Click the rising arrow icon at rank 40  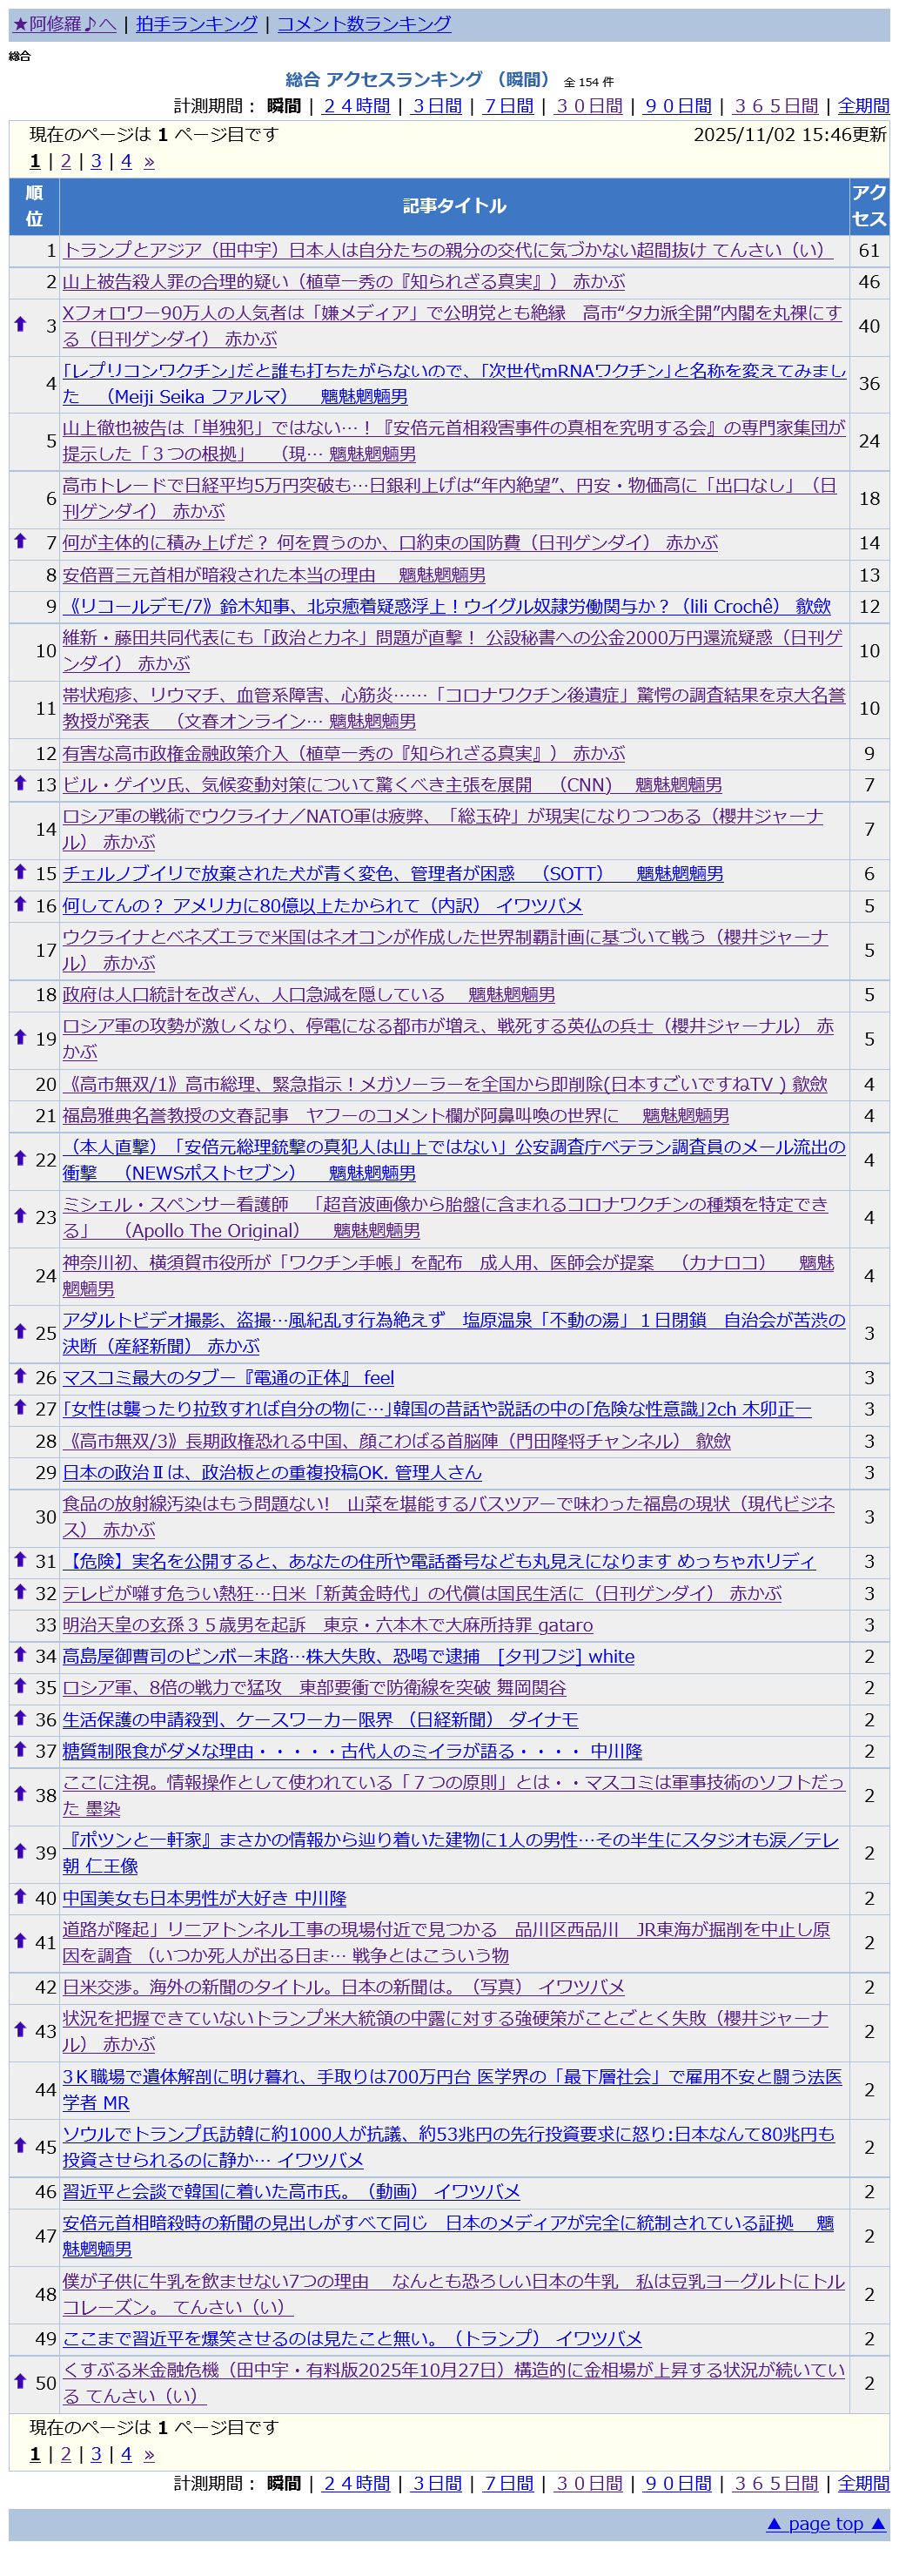(20, 1896)
